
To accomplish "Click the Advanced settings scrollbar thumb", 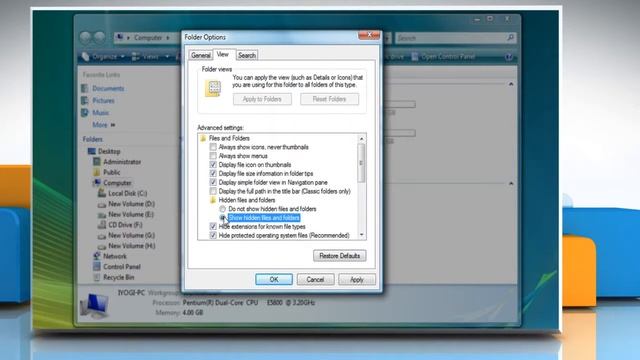I will click(x=361, y=163).
